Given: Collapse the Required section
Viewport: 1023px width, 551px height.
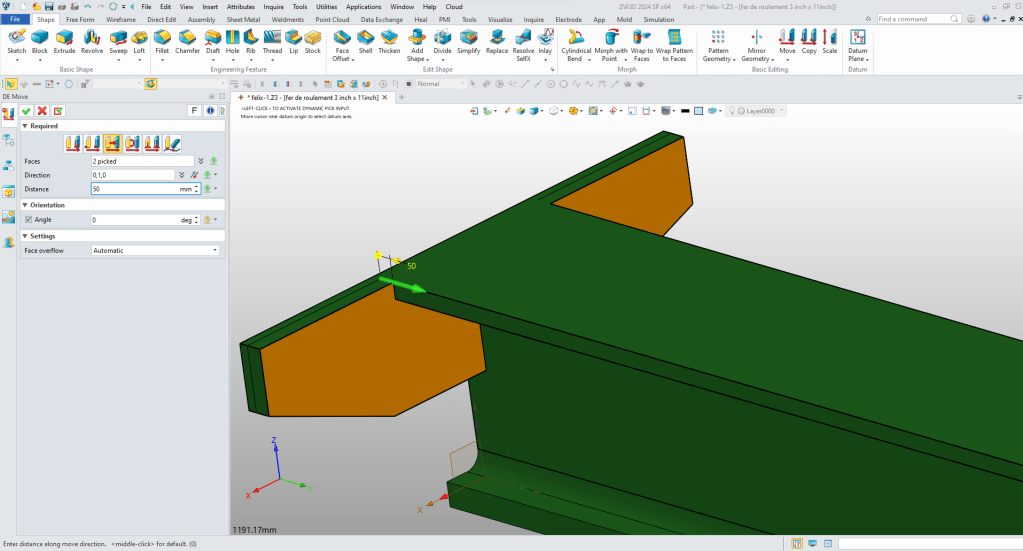Looking at the screenshot, I should [x=25, y=126].
